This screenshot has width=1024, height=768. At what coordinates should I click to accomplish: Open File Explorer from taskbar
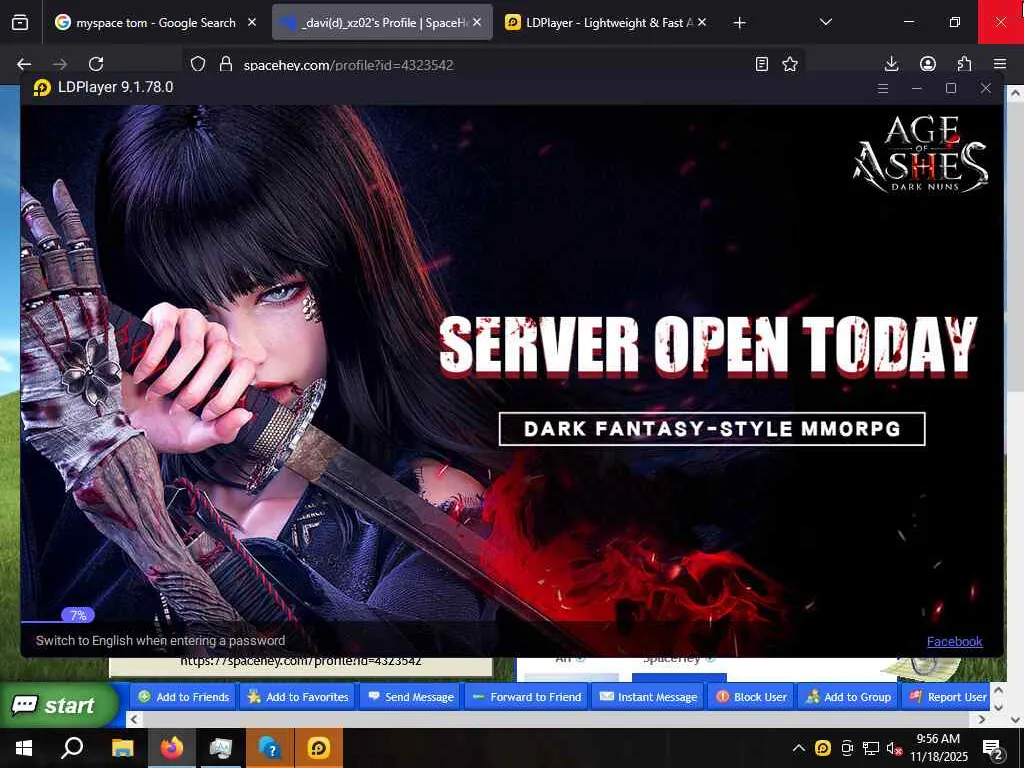pyautogui.click(x=122, y=748)
